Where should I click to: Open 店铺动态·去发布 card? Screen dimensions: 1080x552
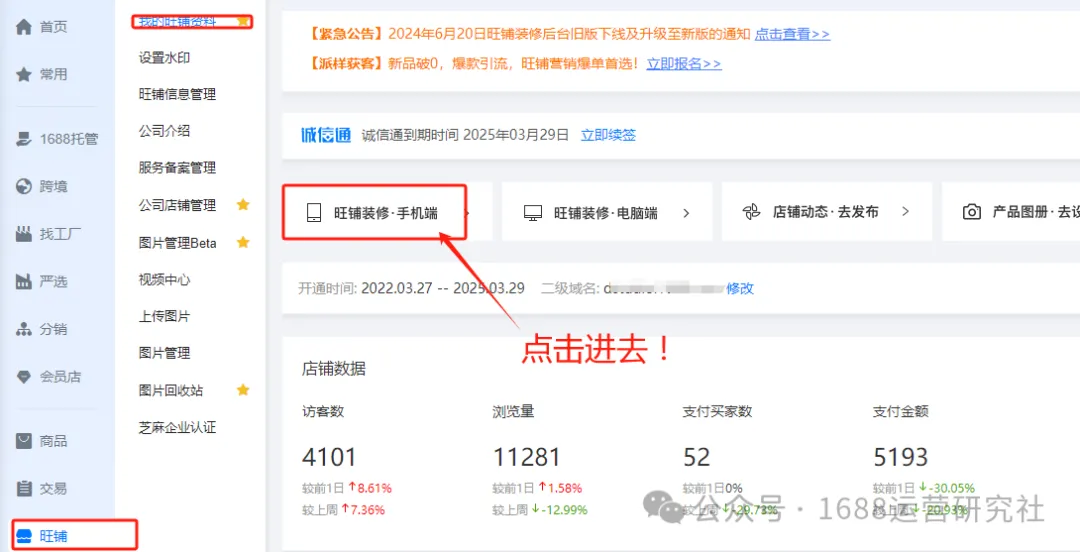point(827,212)
